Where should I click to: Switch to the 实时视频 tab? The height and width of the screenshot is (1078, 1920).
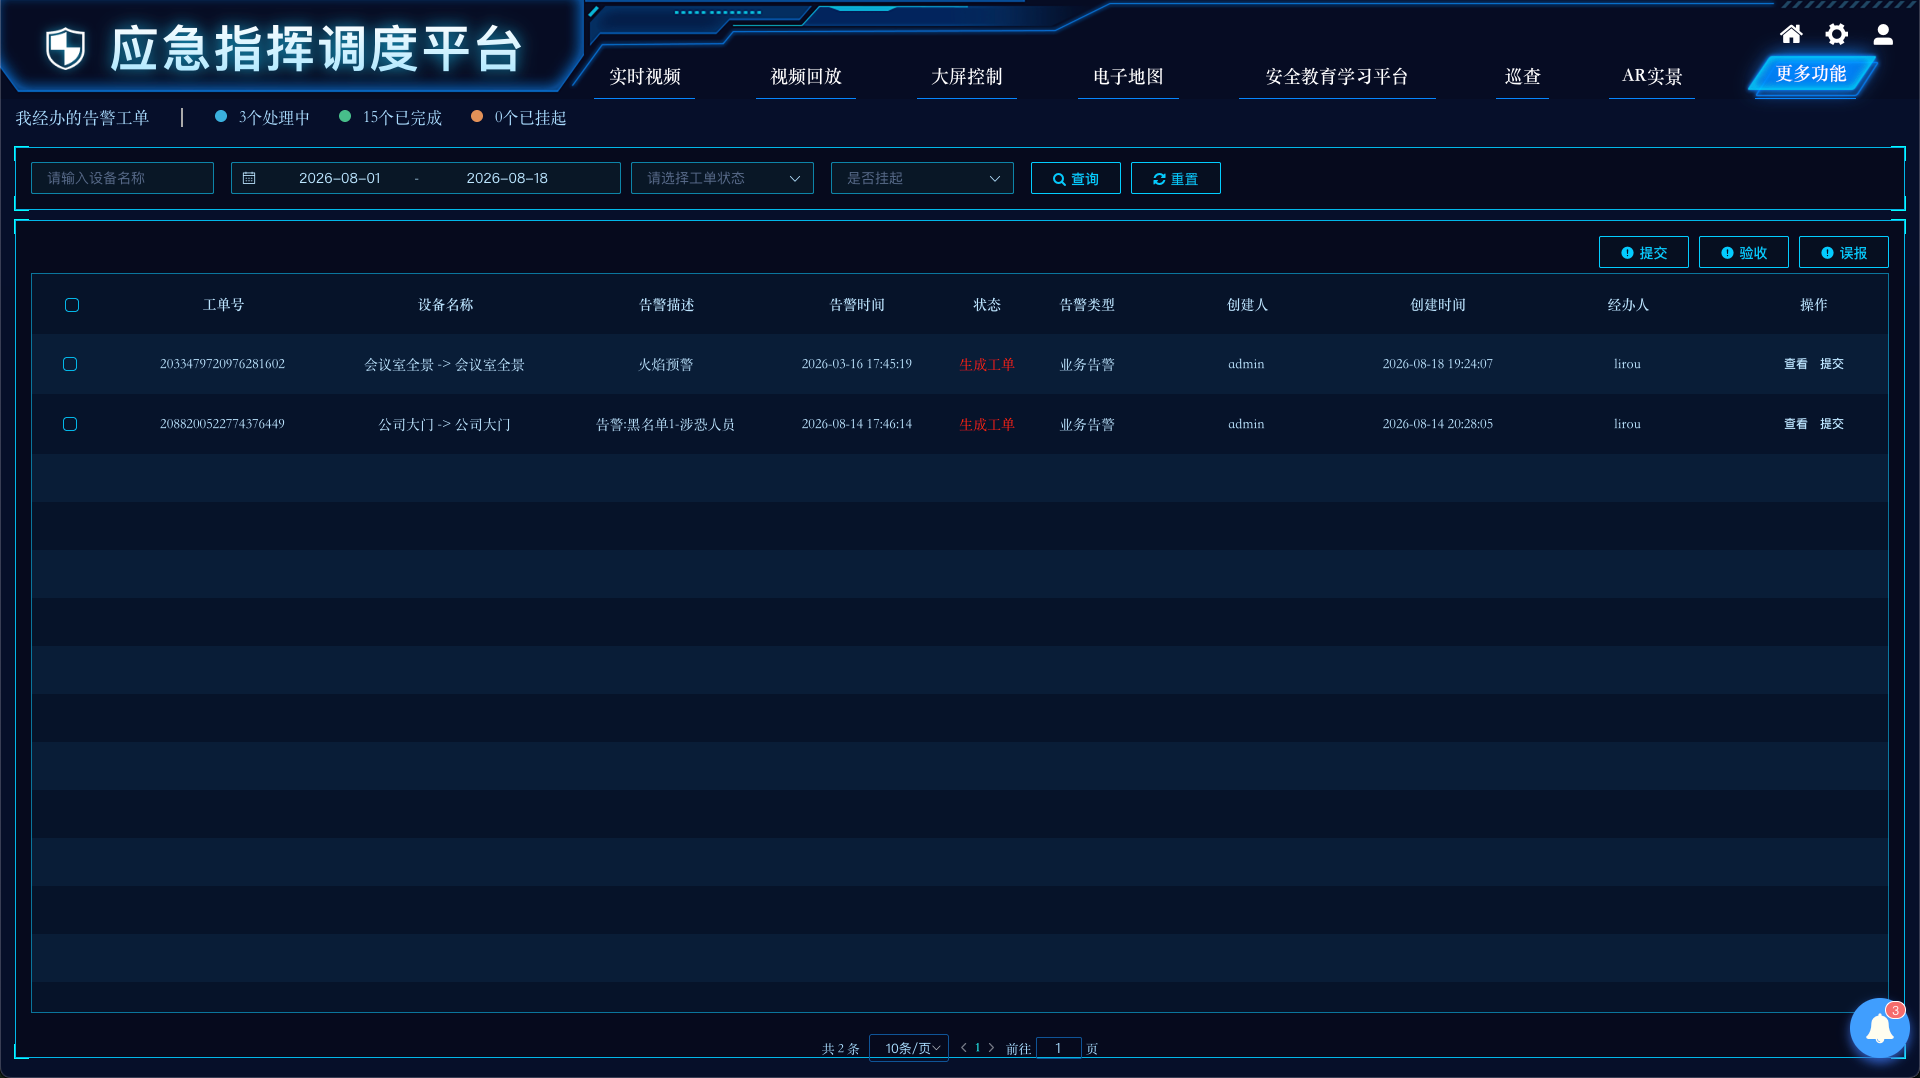[x=645, y=77]
